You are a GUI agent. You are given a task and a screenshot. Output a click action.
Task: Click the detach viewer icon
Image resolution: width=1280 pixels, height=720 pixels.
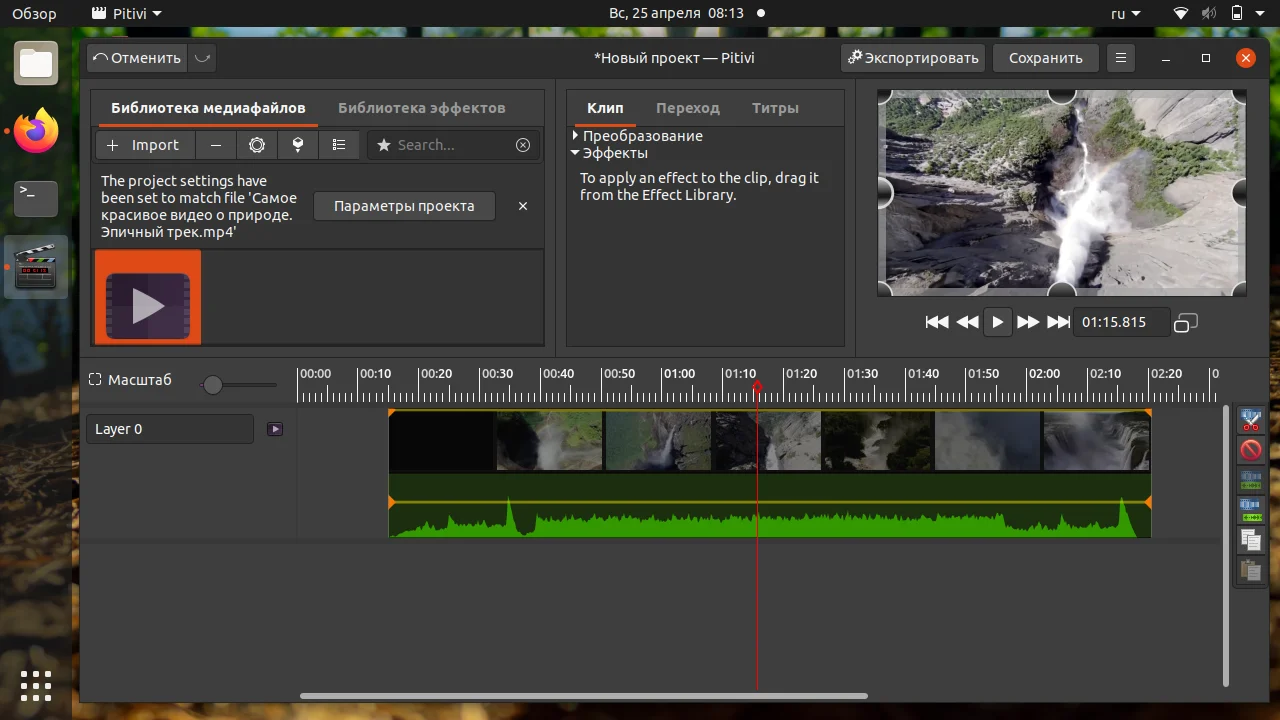[x=1186, y=322]
